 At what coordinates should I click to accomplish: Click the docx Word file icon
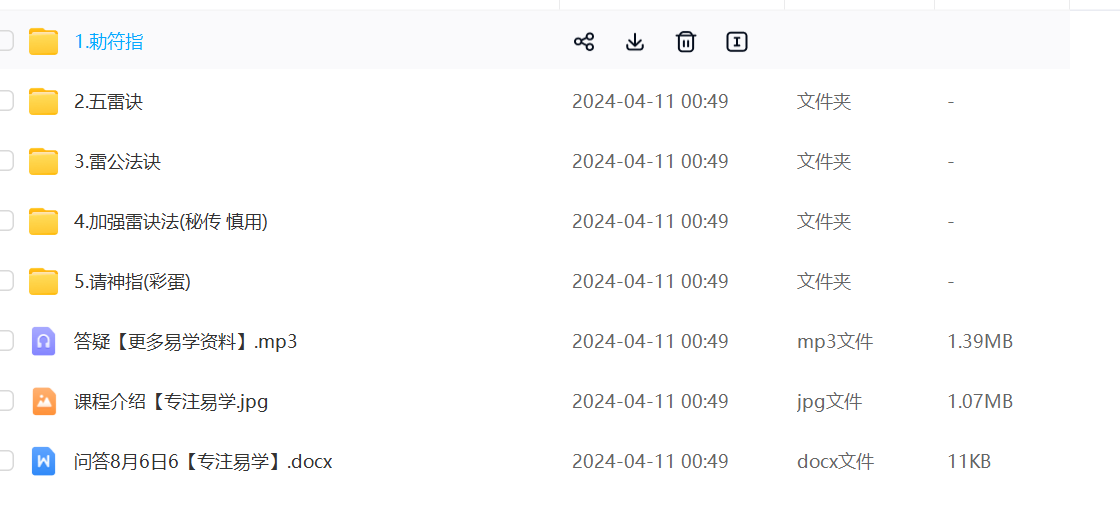point(43,462)
